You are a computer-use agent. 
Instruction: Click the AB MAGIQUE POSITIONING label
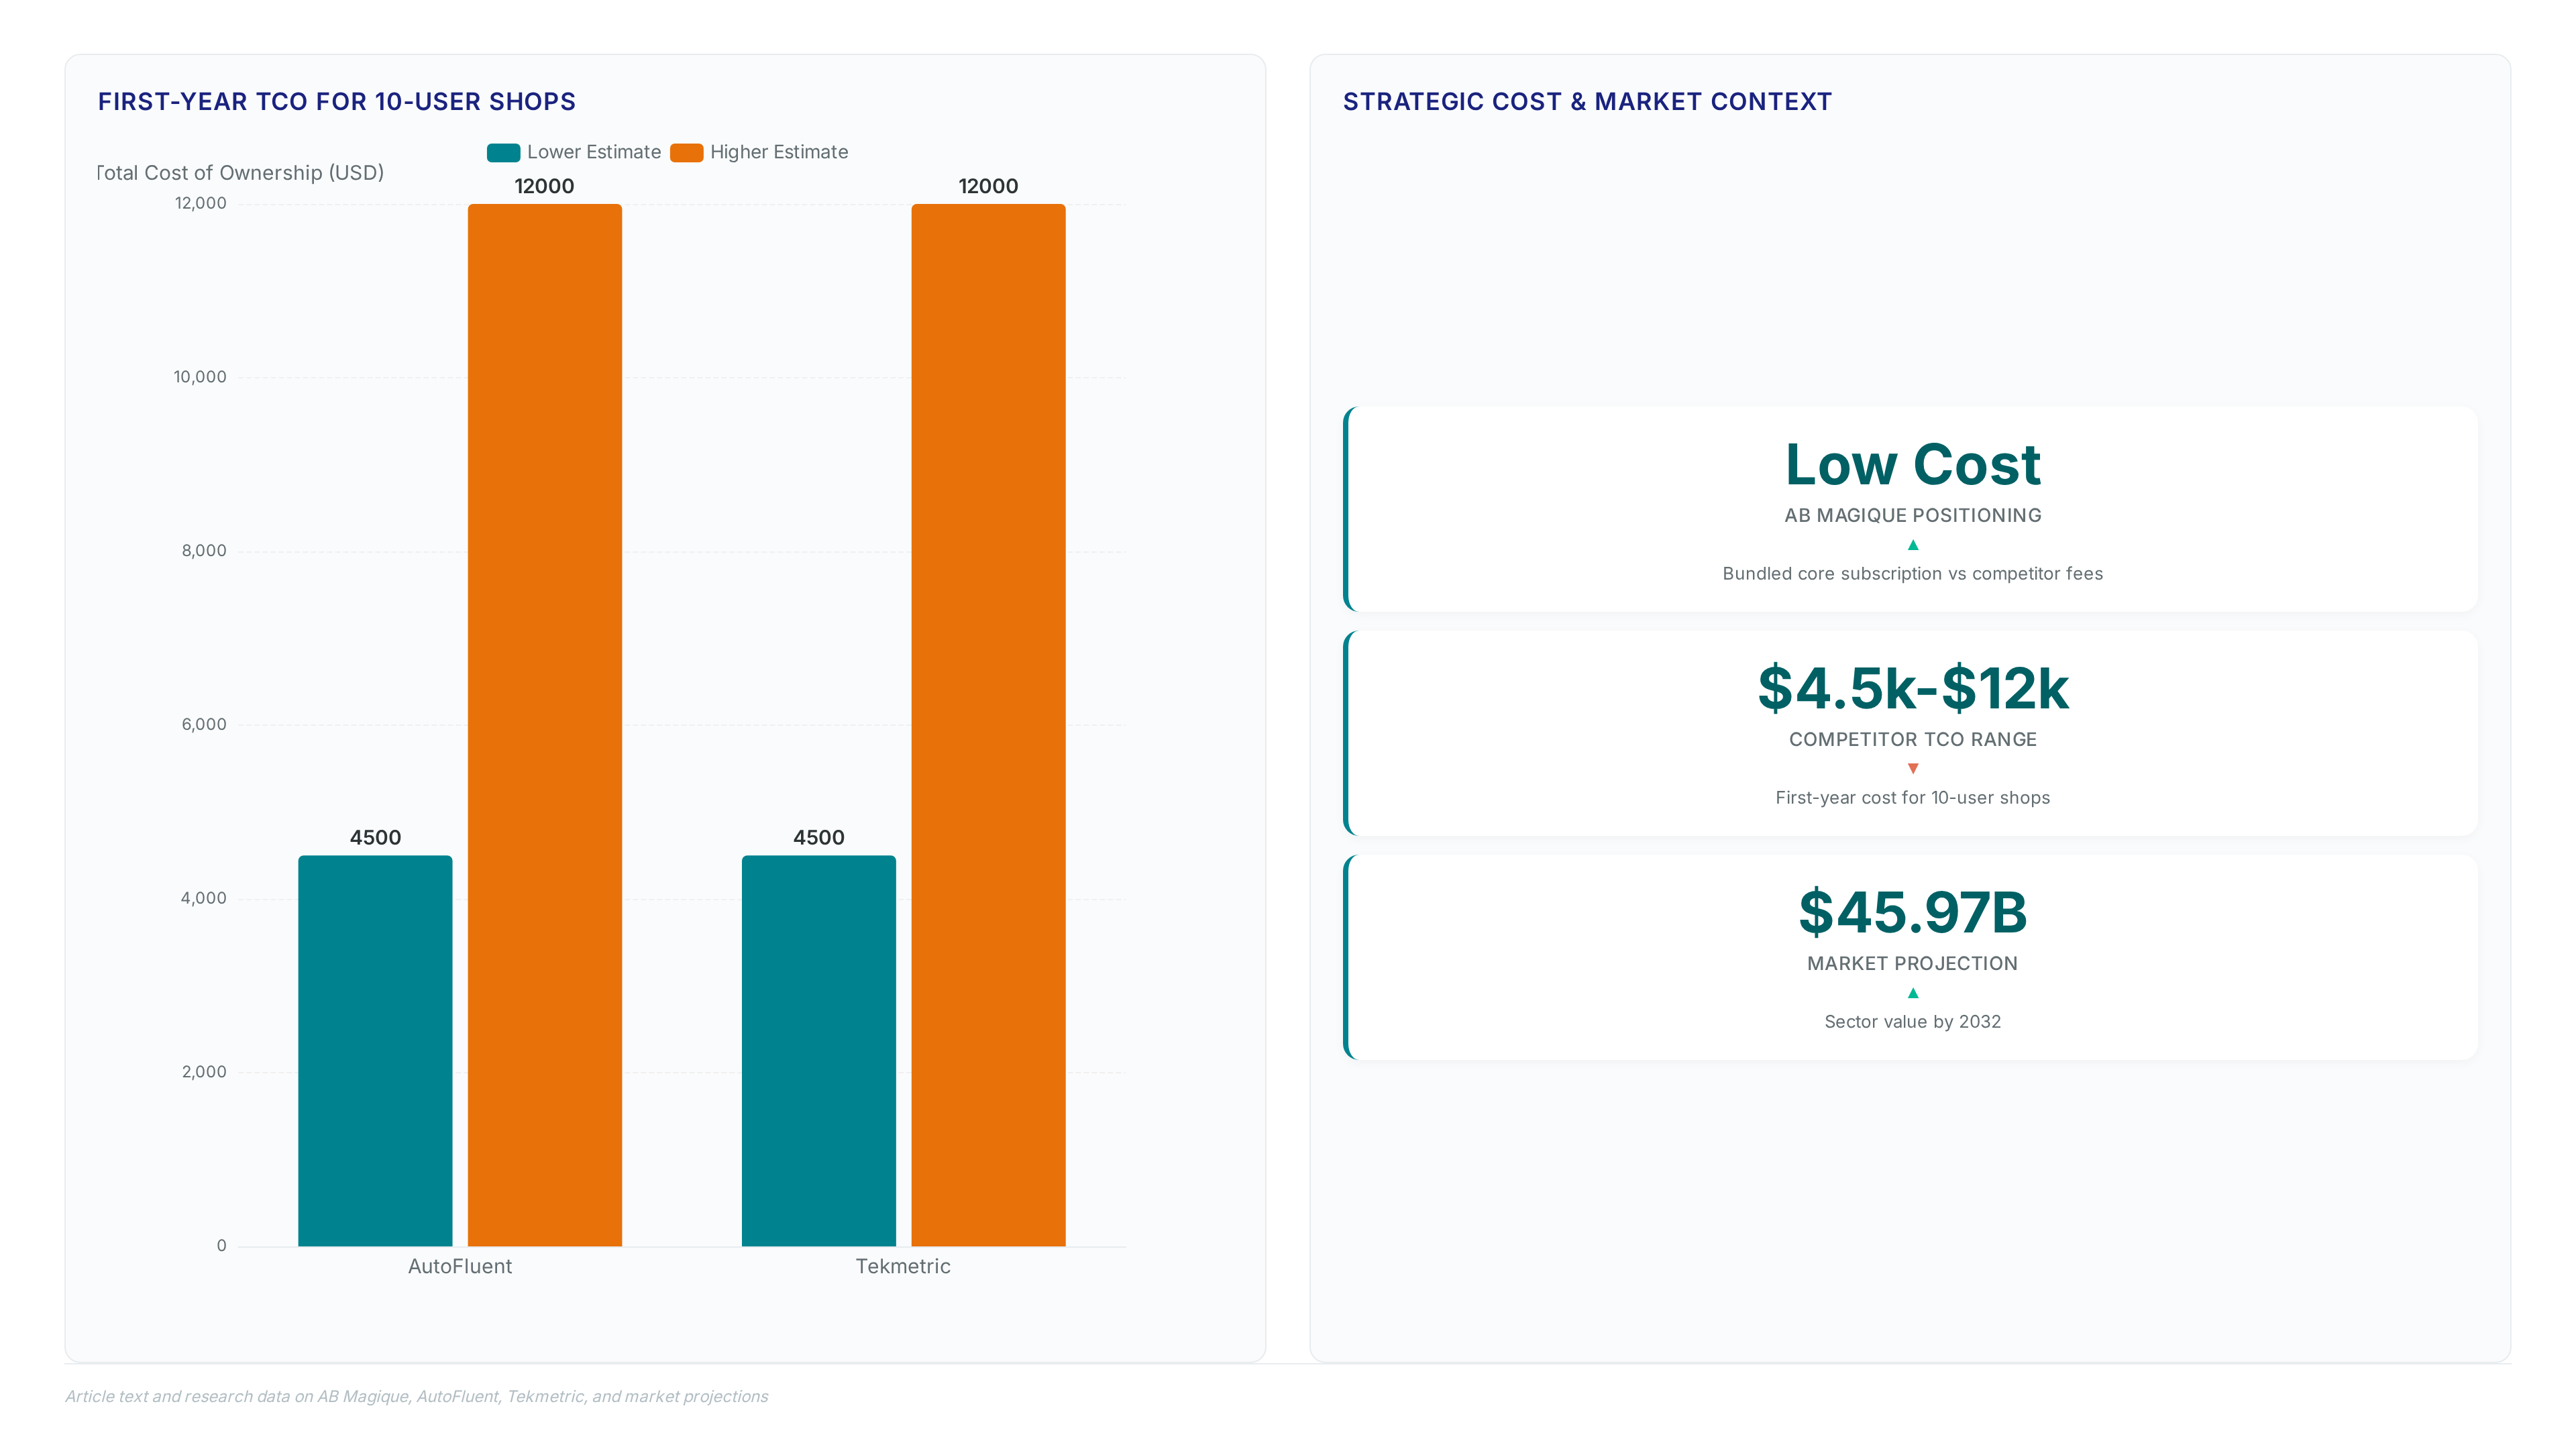coord(1912,515)
